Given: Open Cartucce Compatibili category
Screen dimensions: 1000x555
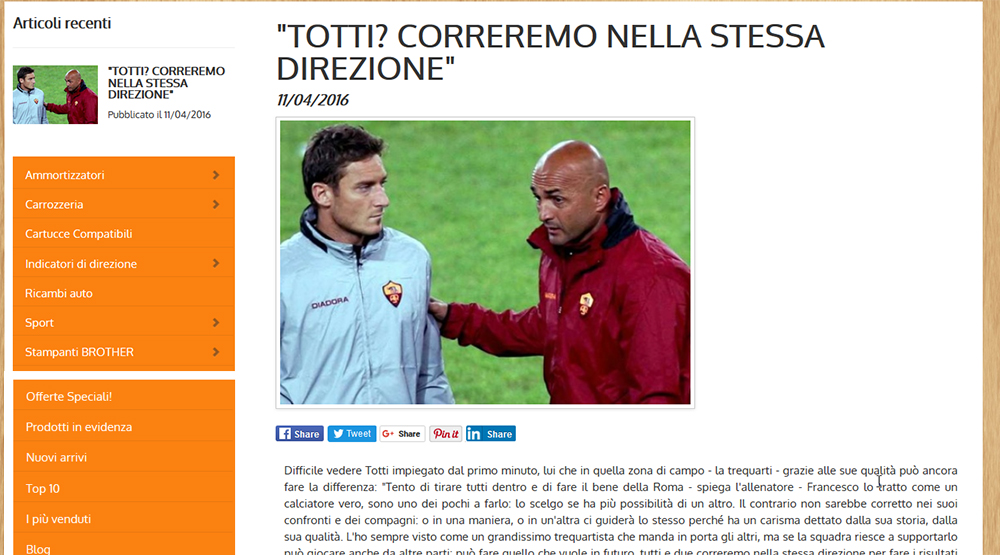Looking at the screenshot, I should 78,234.
